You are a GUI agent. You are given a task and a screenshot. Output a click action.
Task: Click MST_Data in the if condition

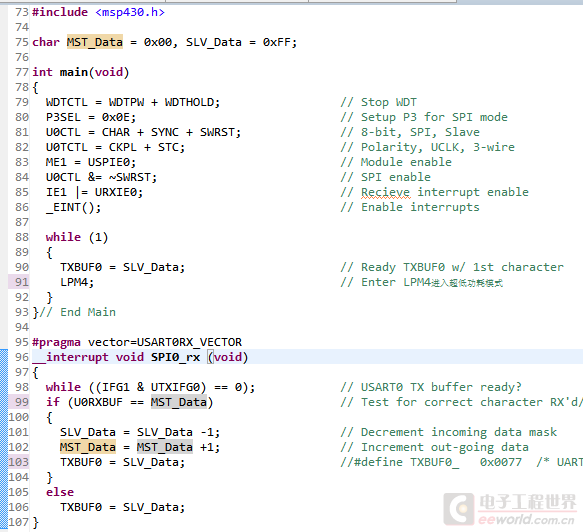pyautogui.click(x=179, y=402)
